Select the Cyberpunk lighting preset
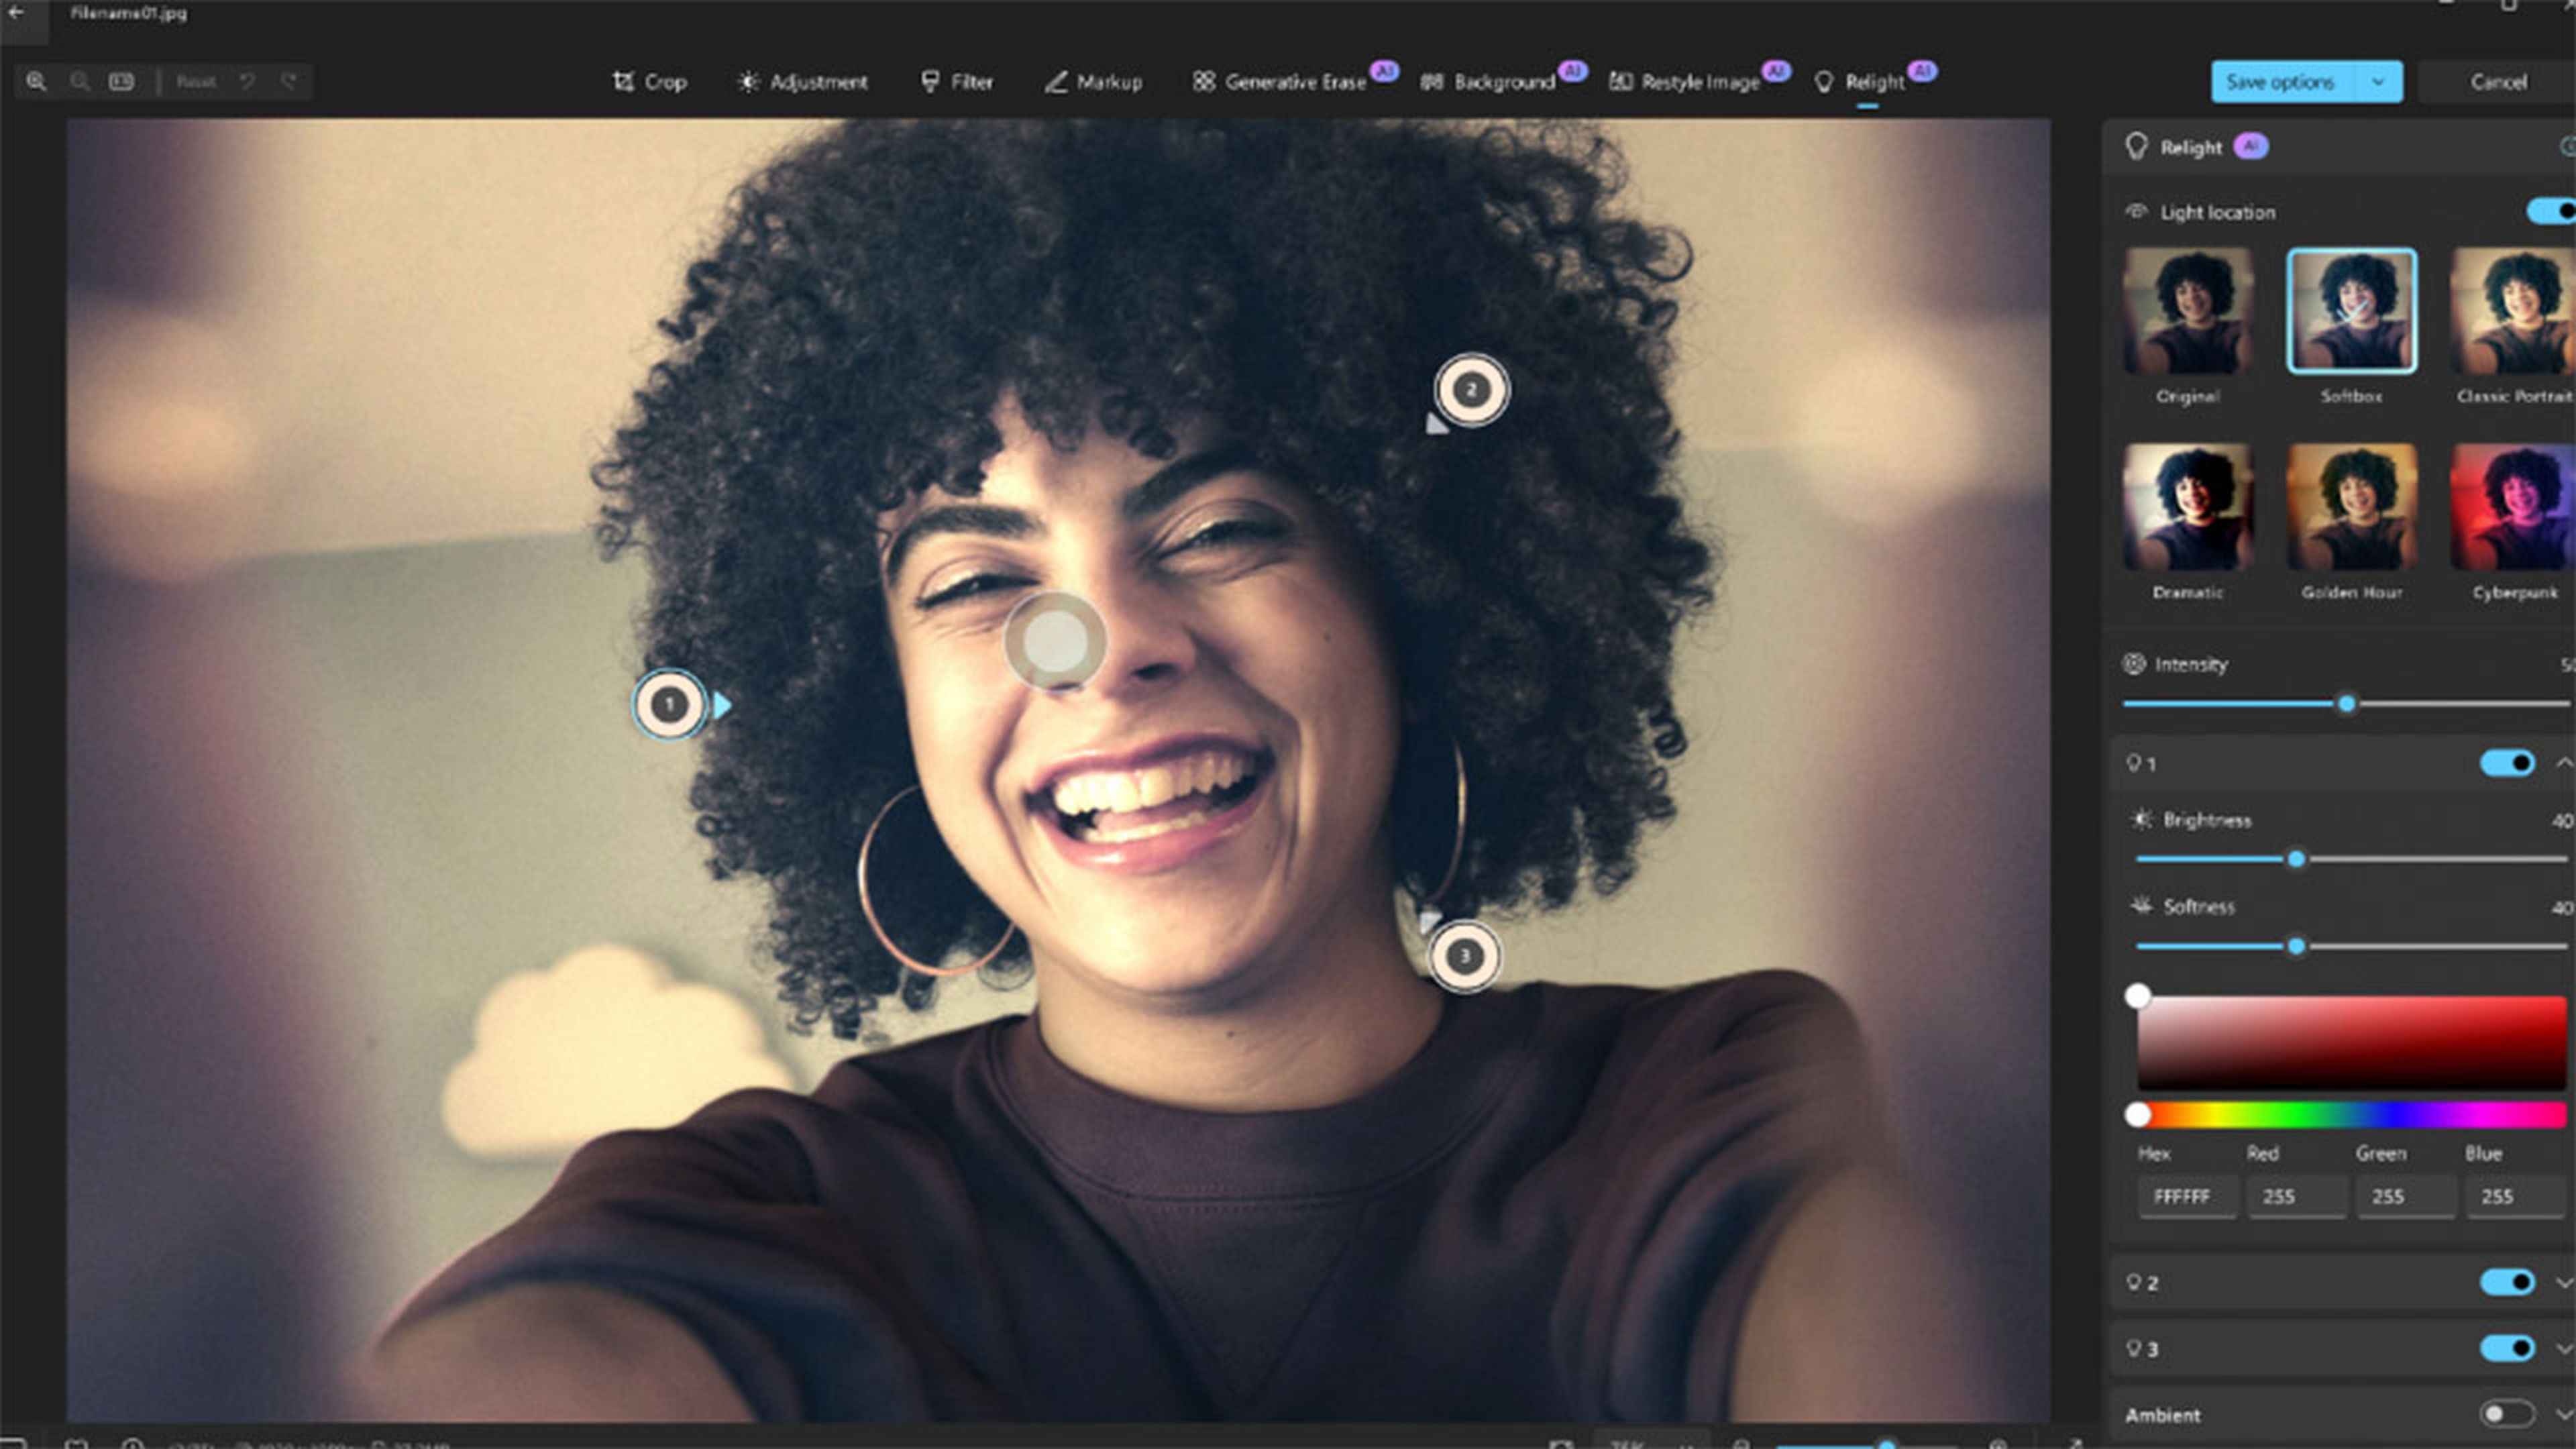This screenshot has width=2576, height=1449. [2513, 507]
